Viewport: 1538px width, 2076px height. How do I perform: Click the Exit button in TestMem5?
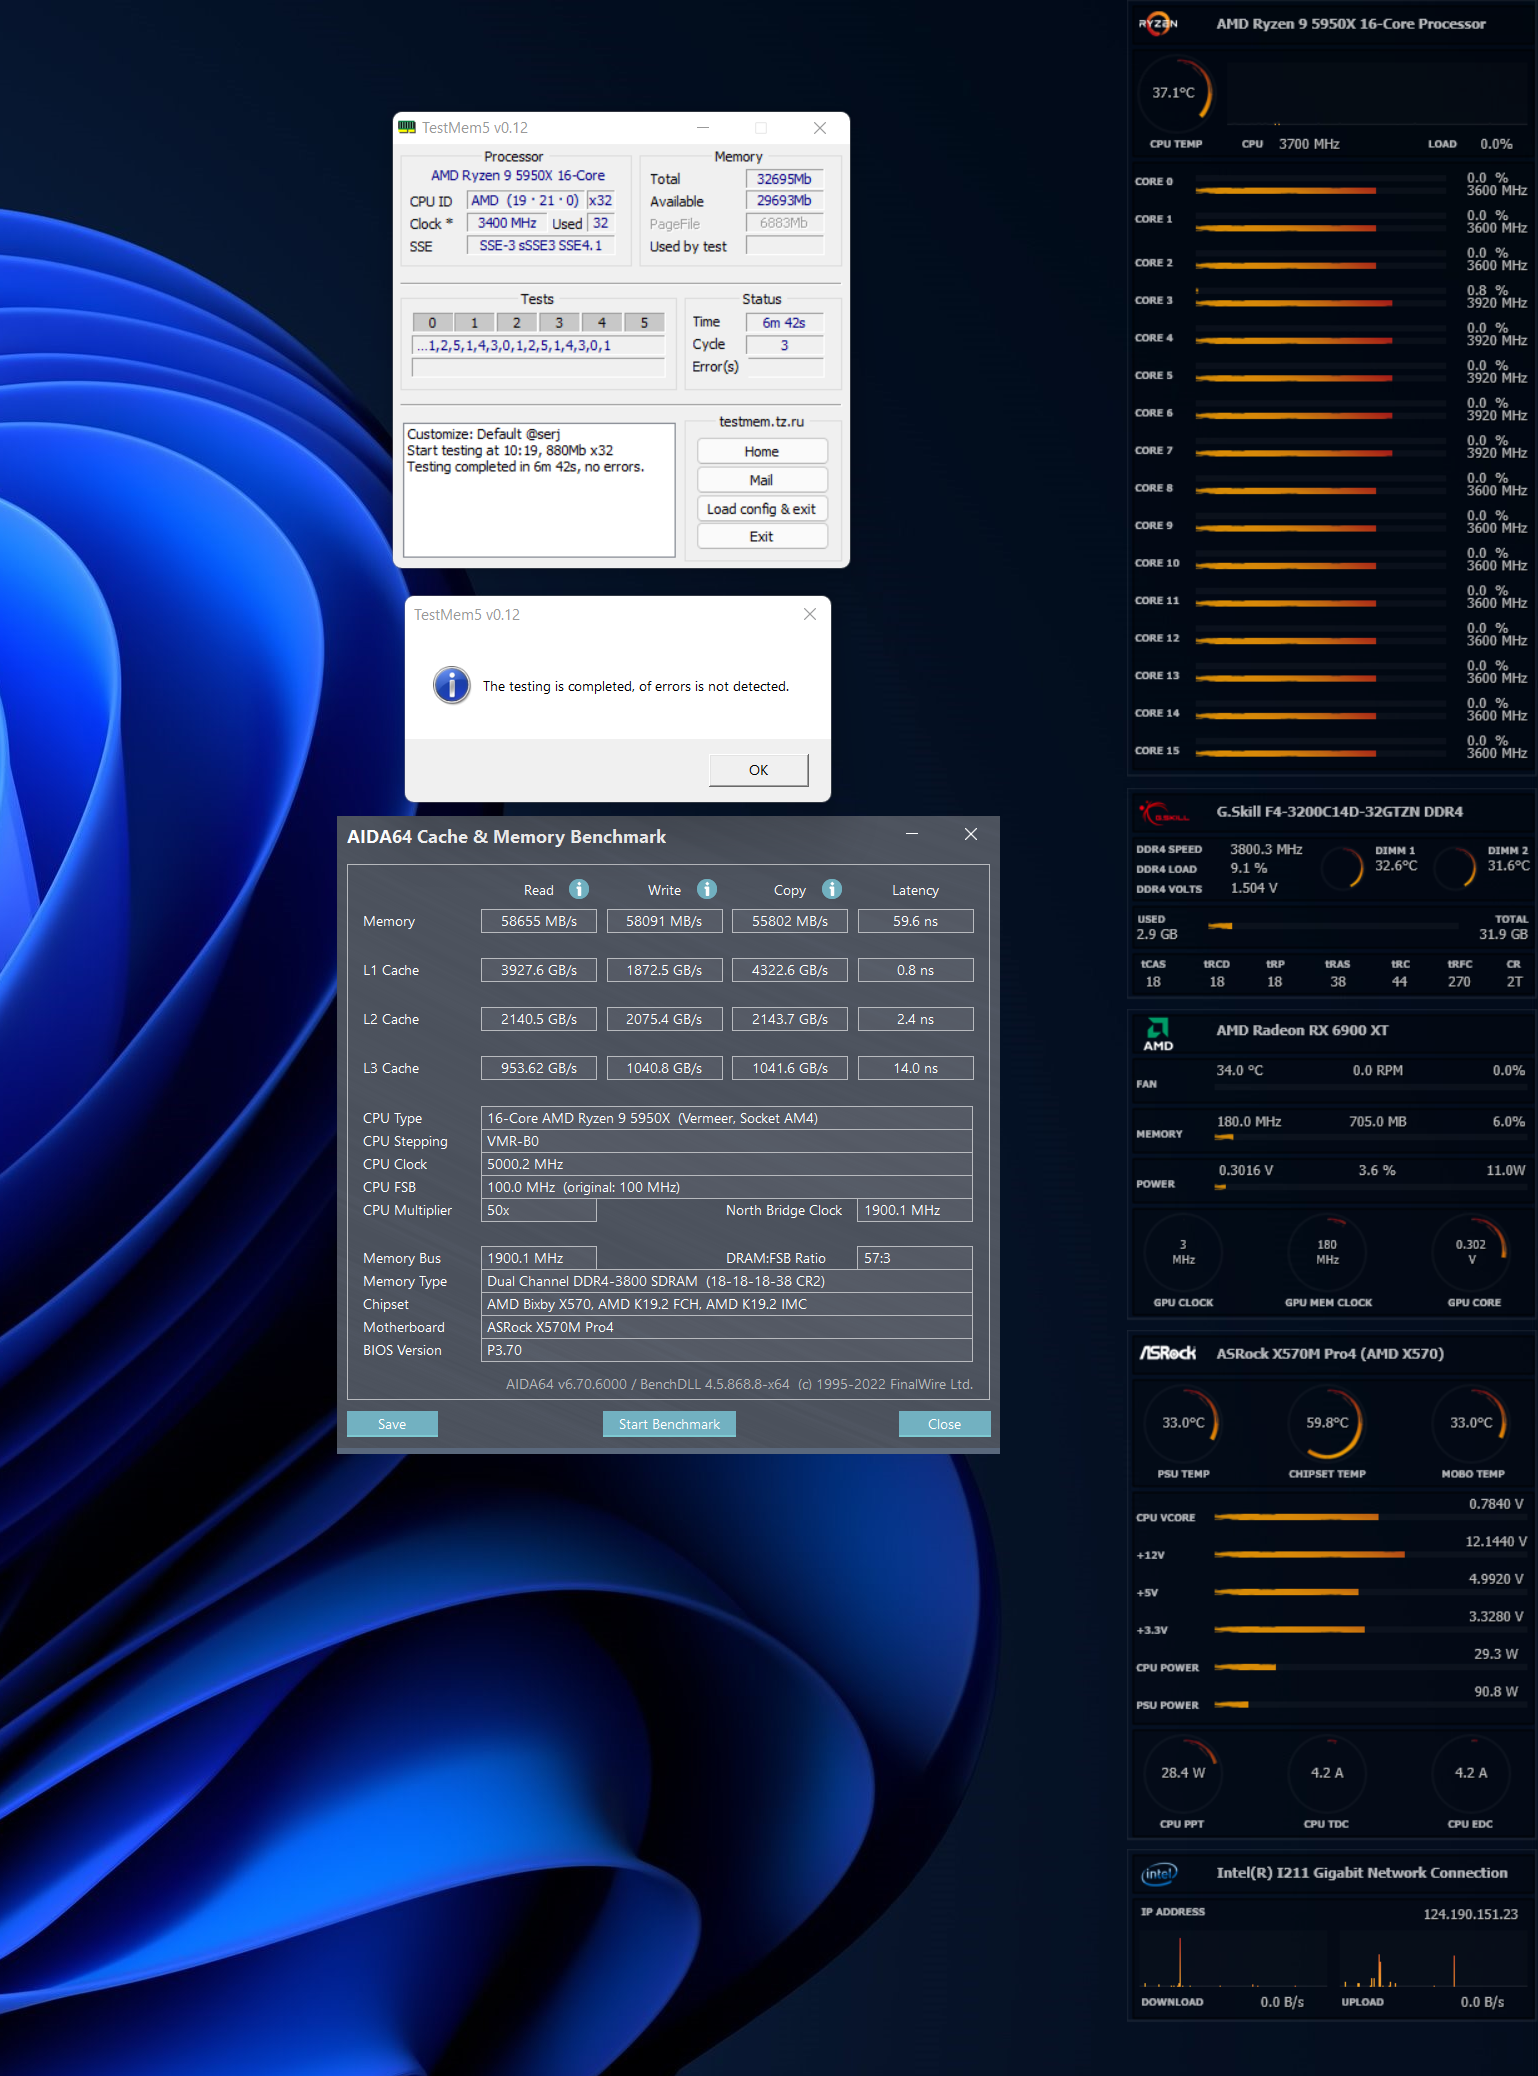tap(762, 537)
